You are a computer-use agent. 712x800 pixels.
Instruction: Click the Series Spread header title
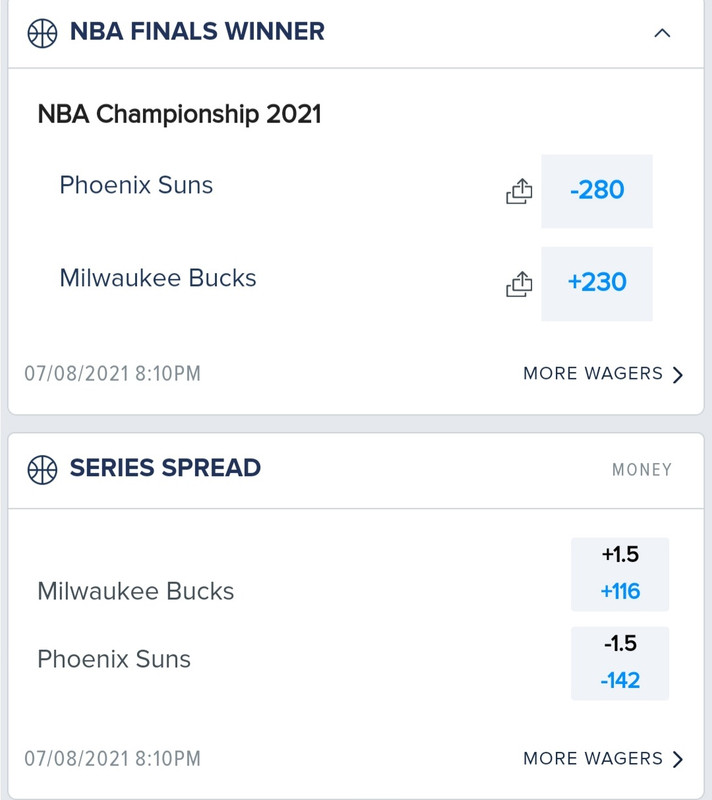point(165,468)
